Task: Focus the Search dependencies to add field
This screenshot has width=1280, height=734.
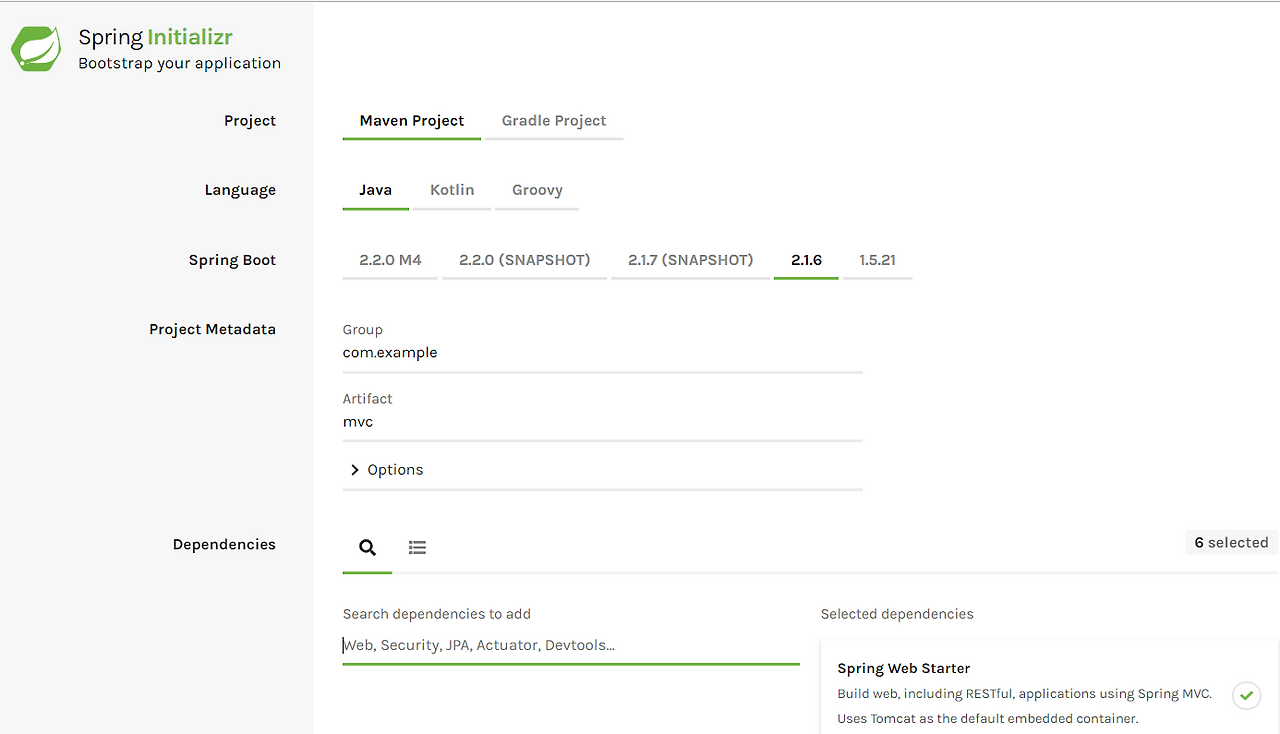Action: click(x=571, y=646)
